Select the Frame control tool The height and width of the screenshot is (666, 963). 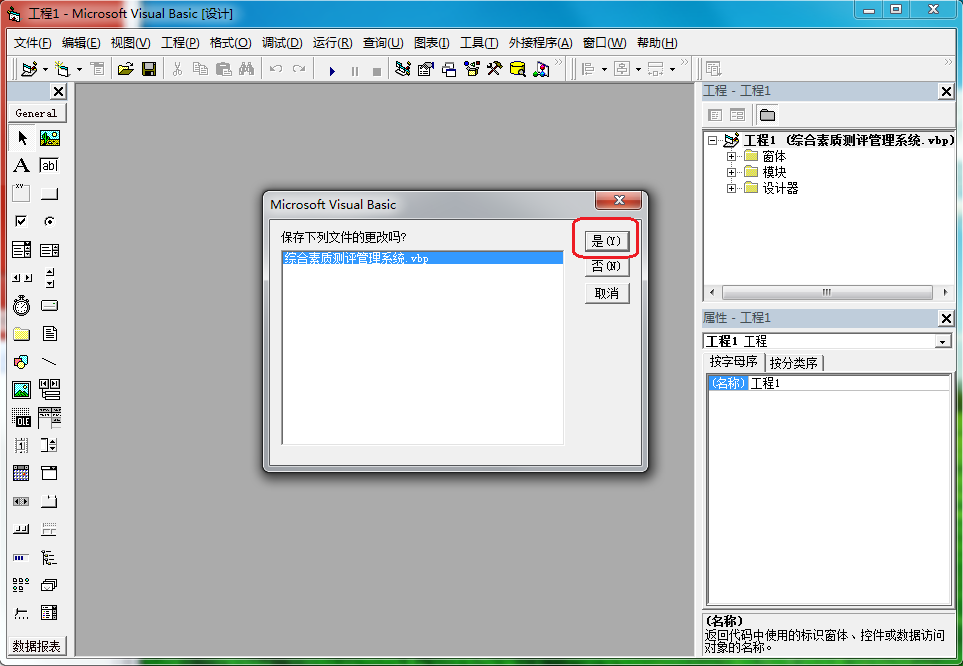click(x=21, y=194)
